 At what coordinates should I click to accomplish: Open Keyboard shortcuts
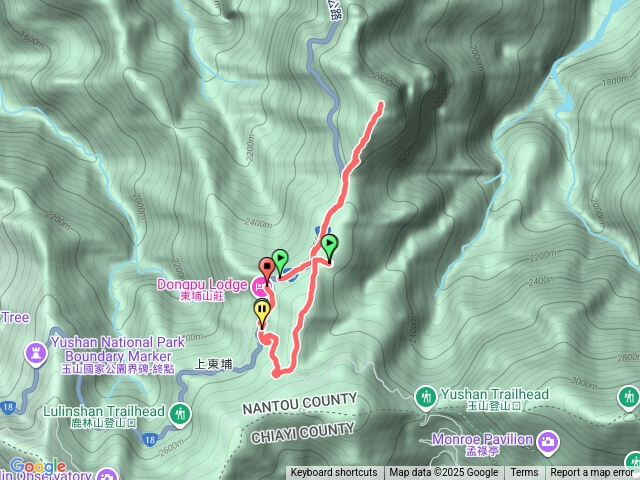point(334,473)
